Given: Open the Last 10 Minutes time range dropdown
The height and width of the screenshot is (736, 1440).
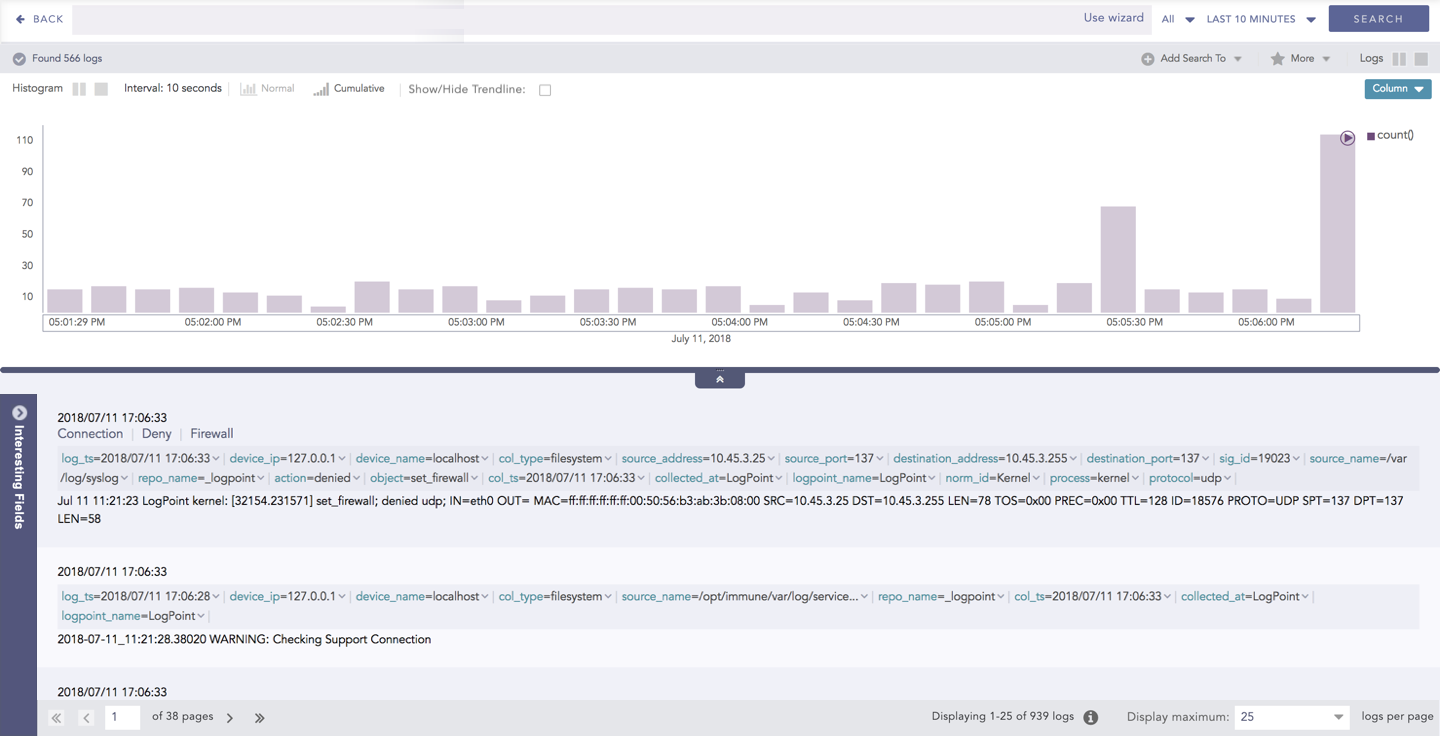Looking at the screenshot, I should coord(1260,19).
